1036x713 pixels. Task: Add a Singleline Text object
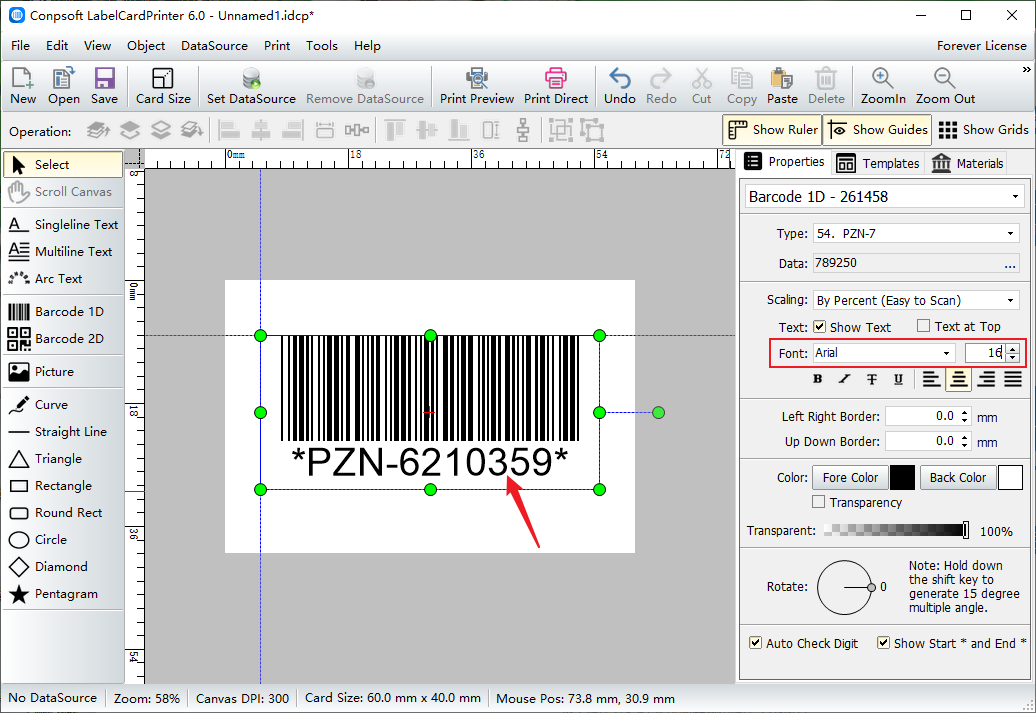click(x=63, y=225)
